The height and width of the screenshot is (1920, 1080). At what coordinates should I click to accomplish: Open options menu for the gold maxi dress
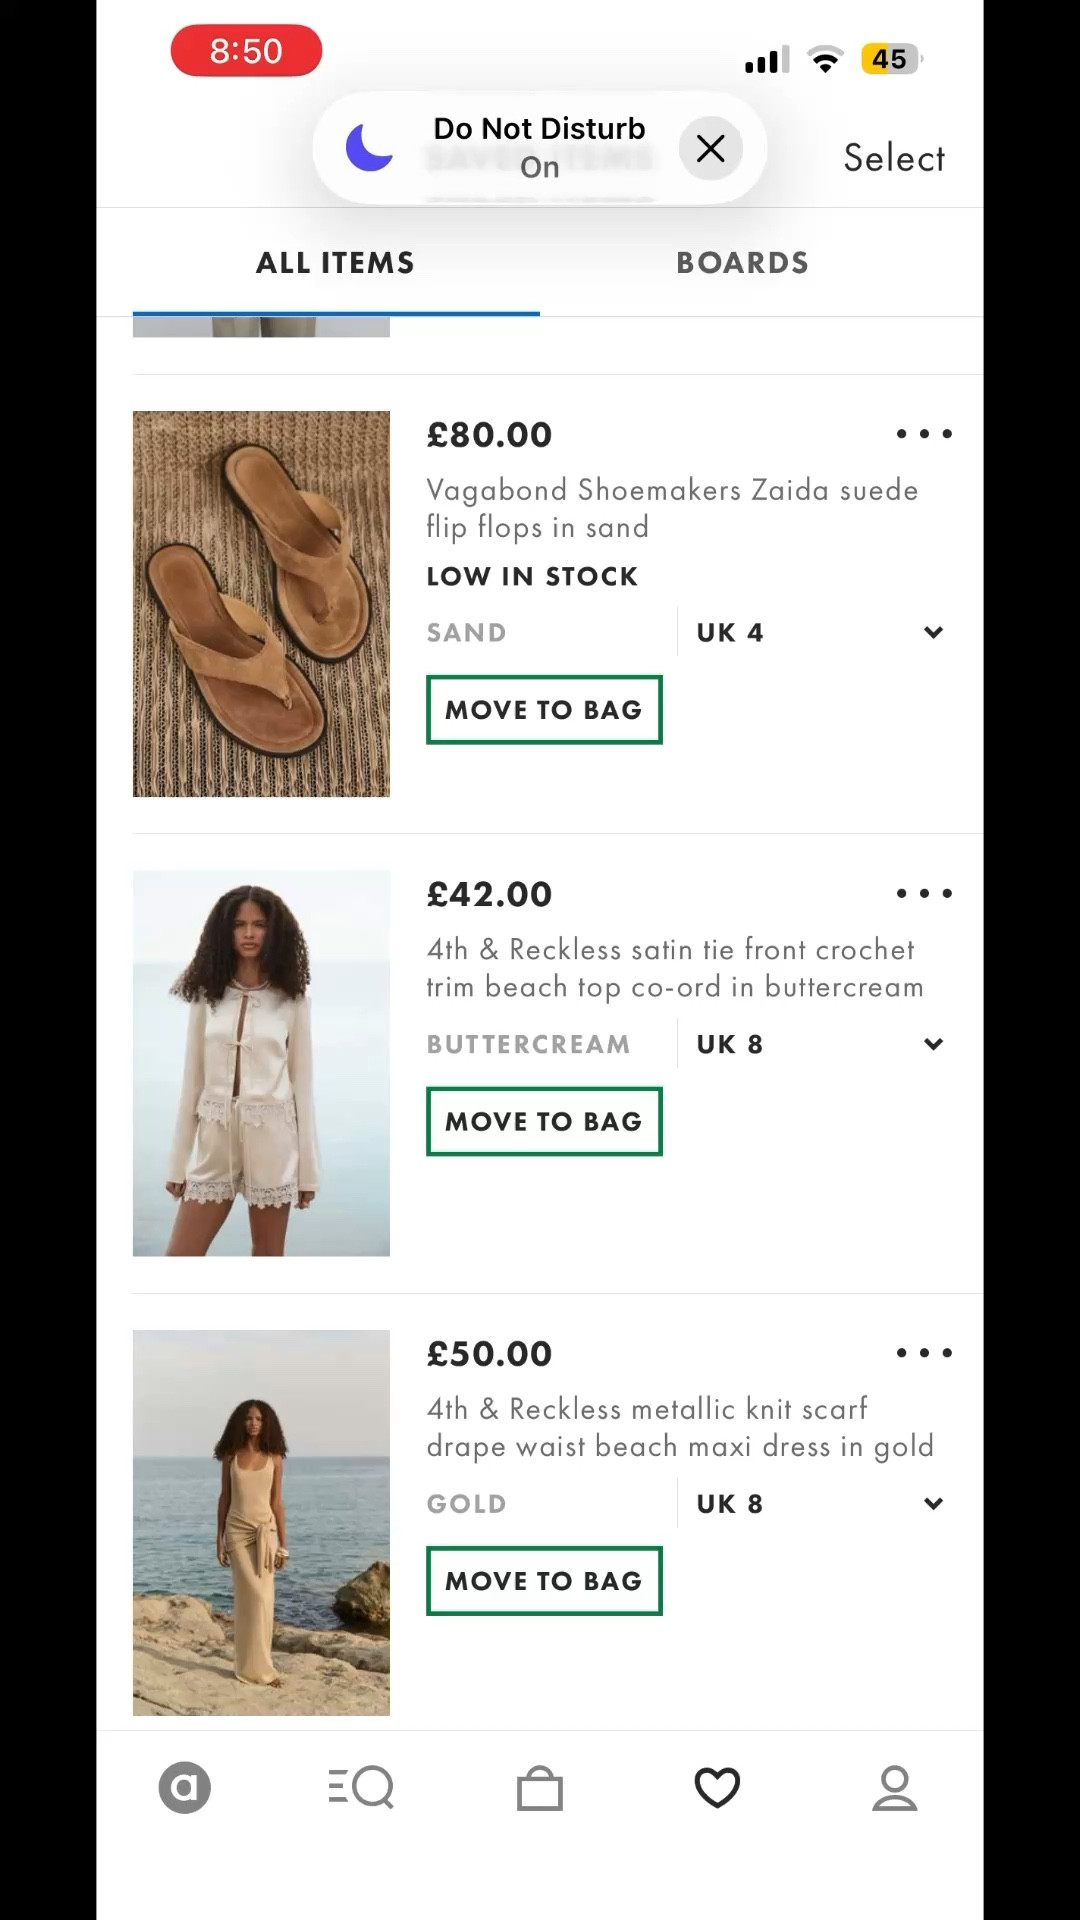[923, 1352]
